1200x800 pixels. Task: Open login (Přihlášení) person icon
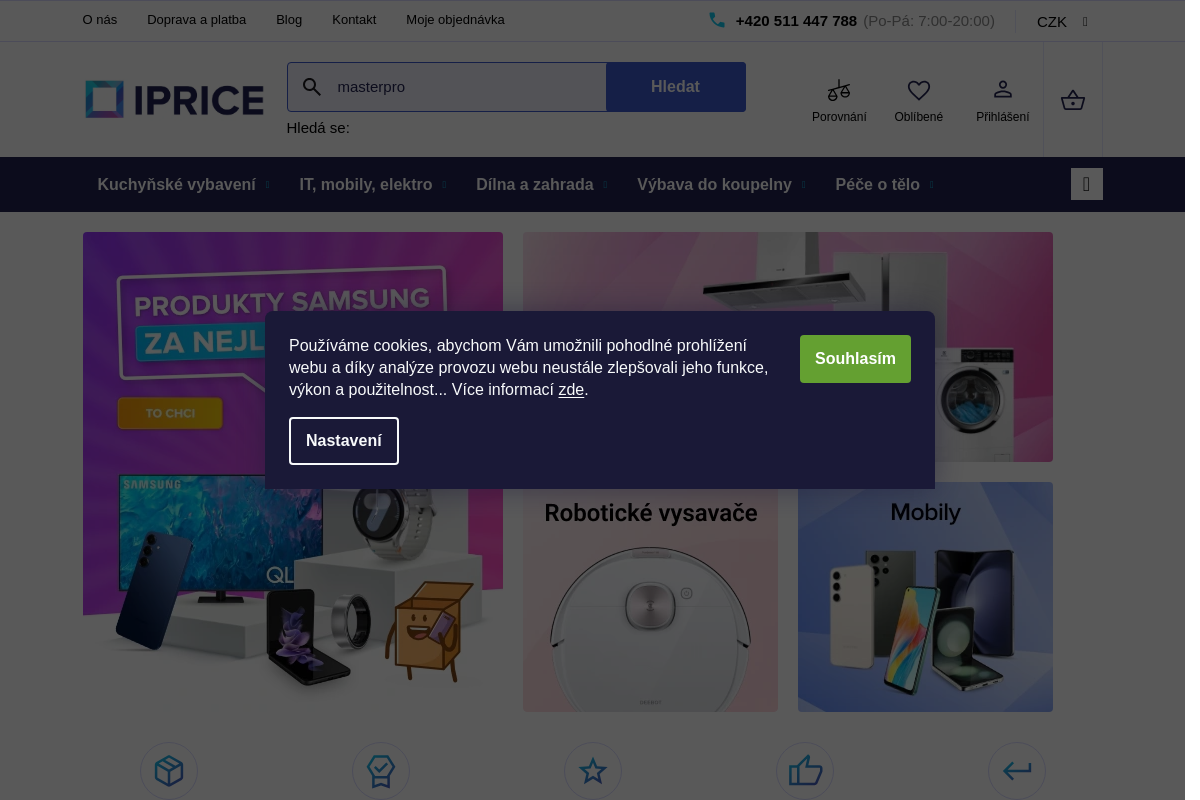tap(1003, 90)
